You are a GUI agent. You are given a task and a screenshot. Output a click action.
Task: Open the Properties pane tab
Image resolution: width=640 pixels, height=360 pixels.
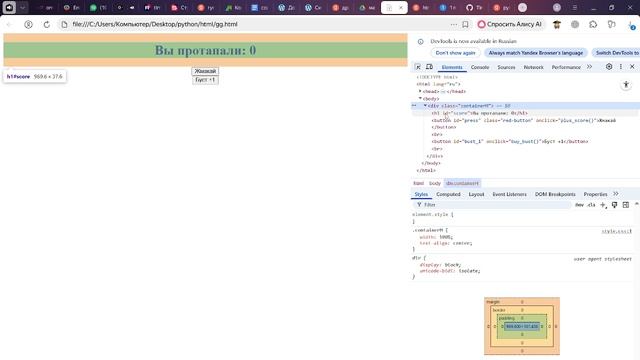(x=595, y=194)
